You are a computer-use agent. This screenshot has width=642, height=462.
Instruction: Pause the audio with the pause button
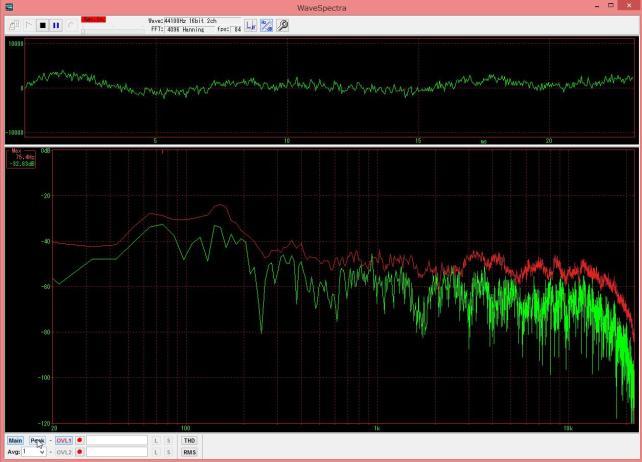point(56,25)
